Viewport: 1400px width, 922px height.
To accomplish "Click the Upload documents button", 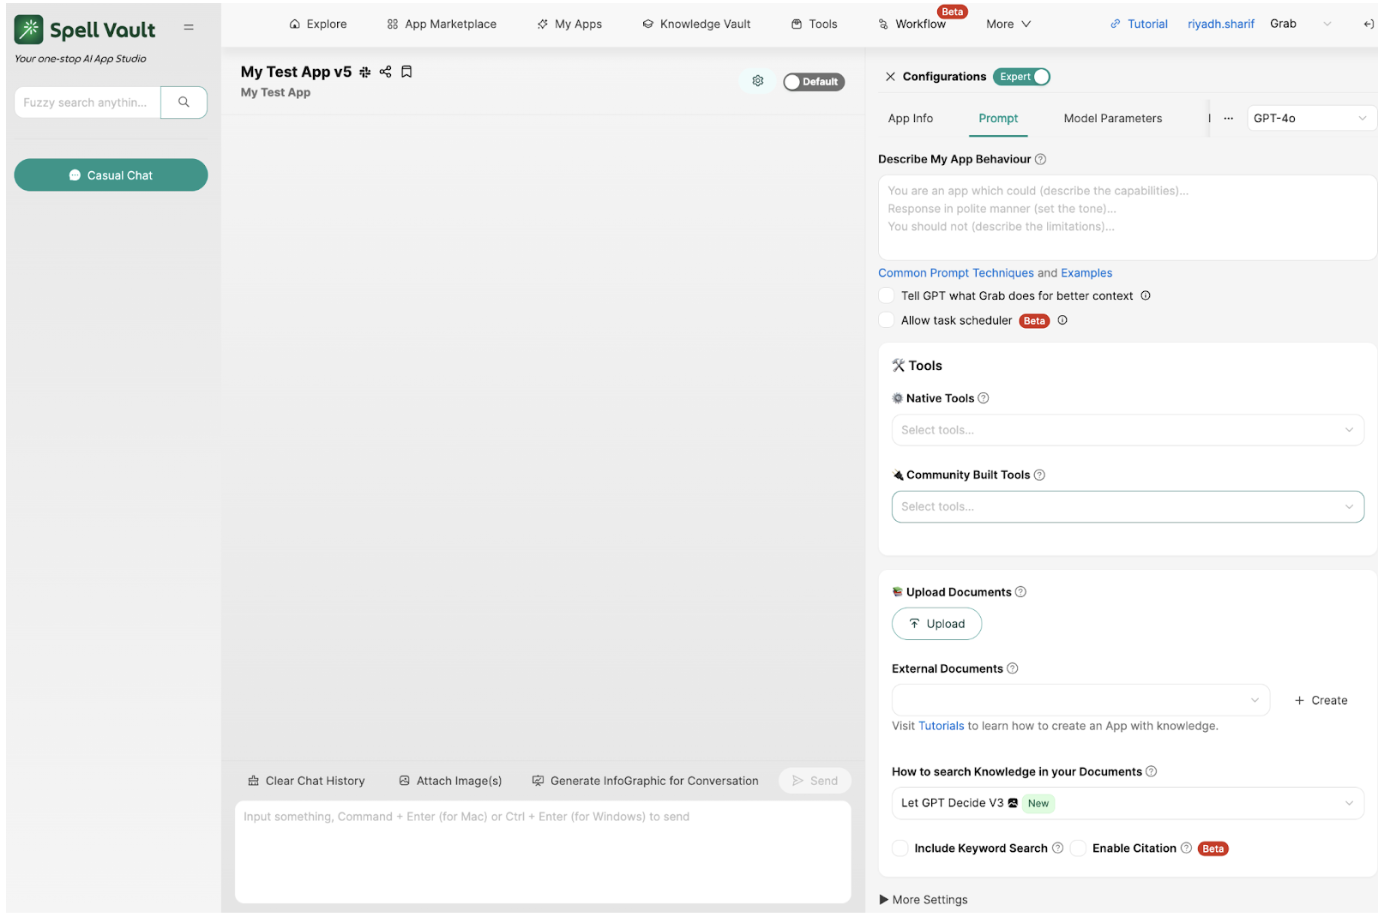I will click(x=936, y=624).
